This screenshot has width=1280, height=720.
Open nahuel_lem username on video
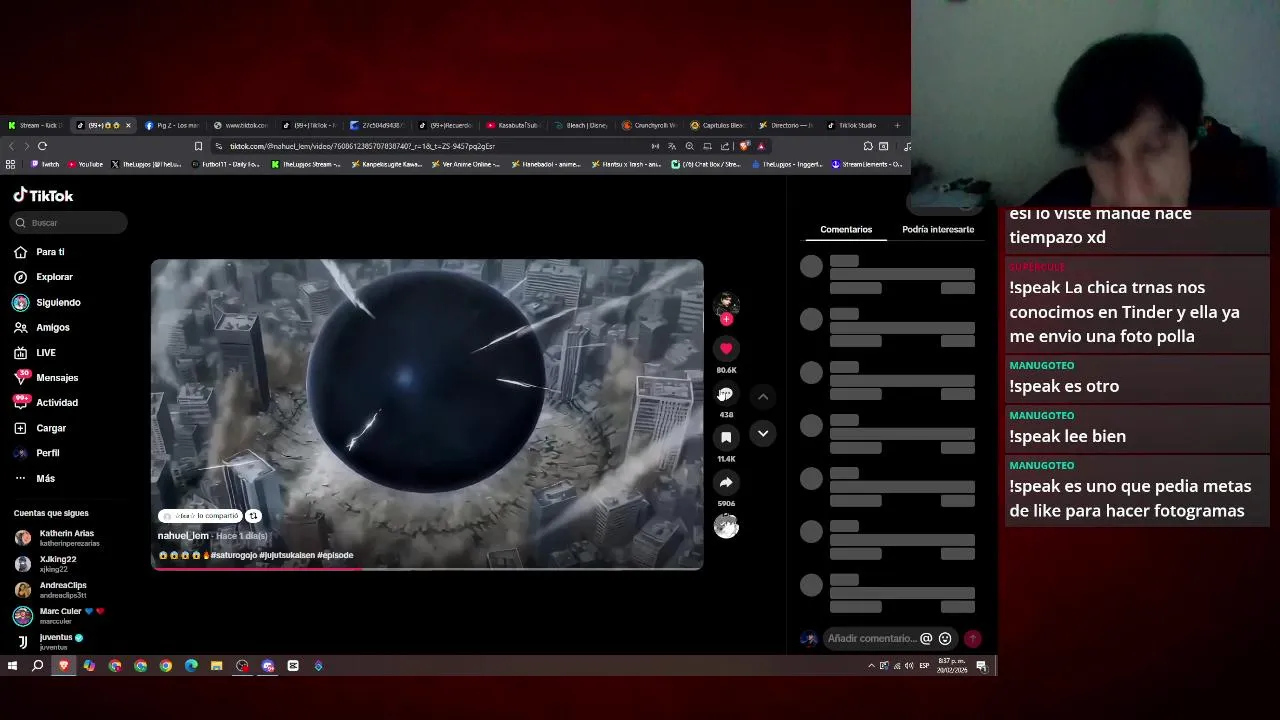click(183, 536)
